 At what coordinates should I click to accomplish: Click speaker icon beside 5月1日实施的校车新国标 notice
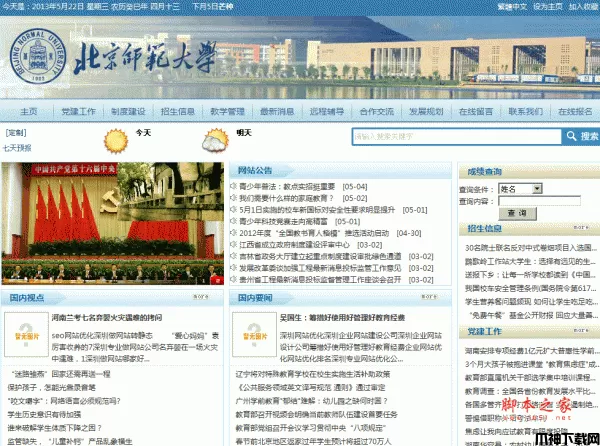pos(233,209)
